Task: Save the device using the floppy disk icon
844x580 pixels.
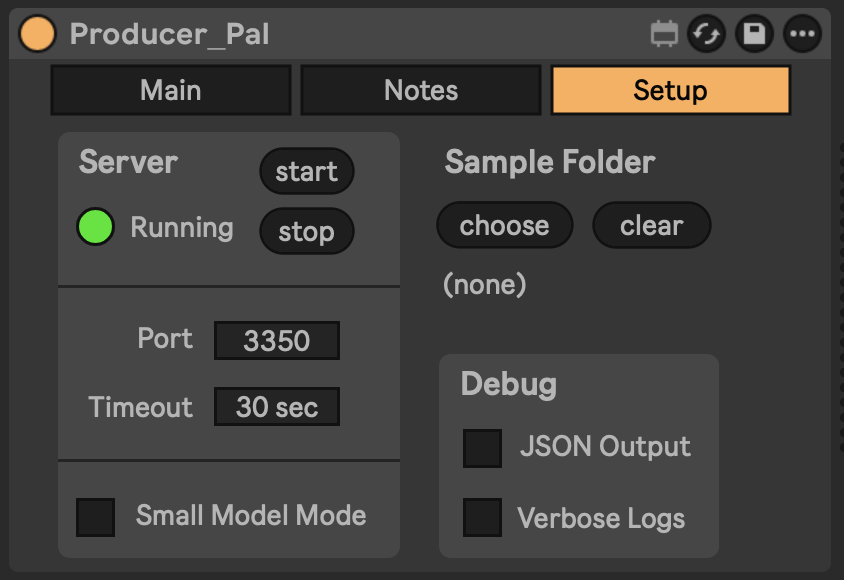Action: pos(753,33)
